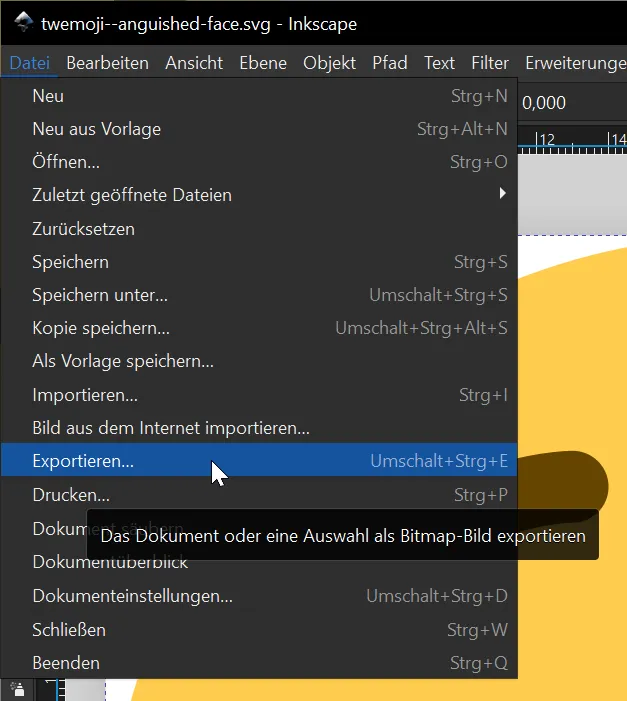This screenshot has height=701, width=627.
Task: Open the Pfad menu
Action: [390, 62]
